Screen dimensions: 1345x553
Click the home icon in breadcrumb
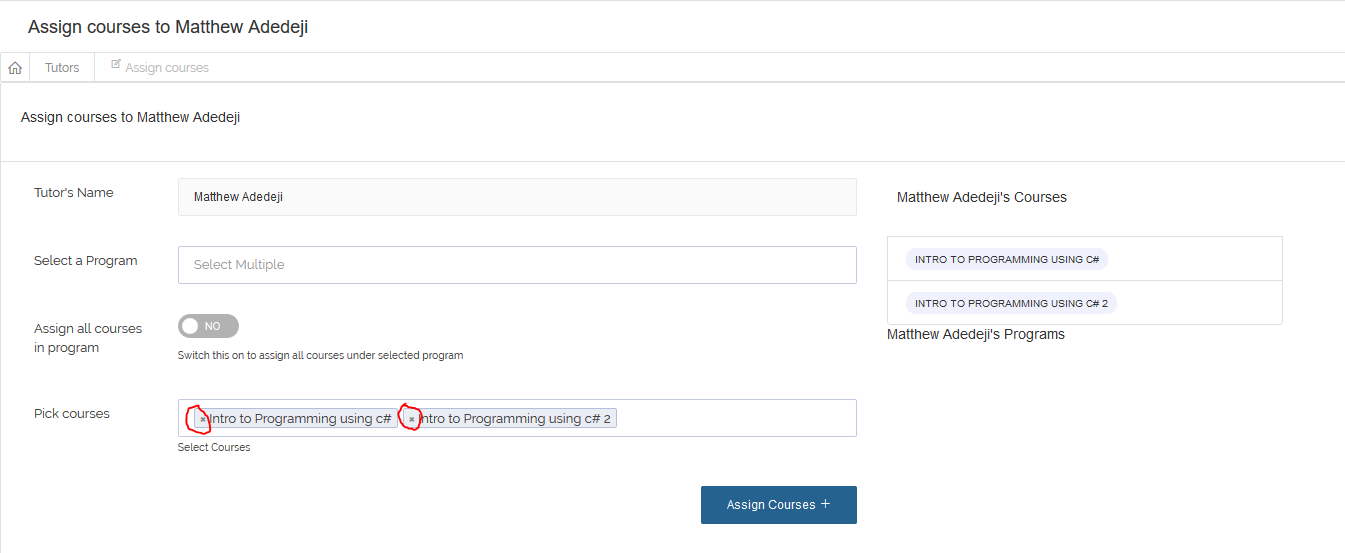point(15,68)
